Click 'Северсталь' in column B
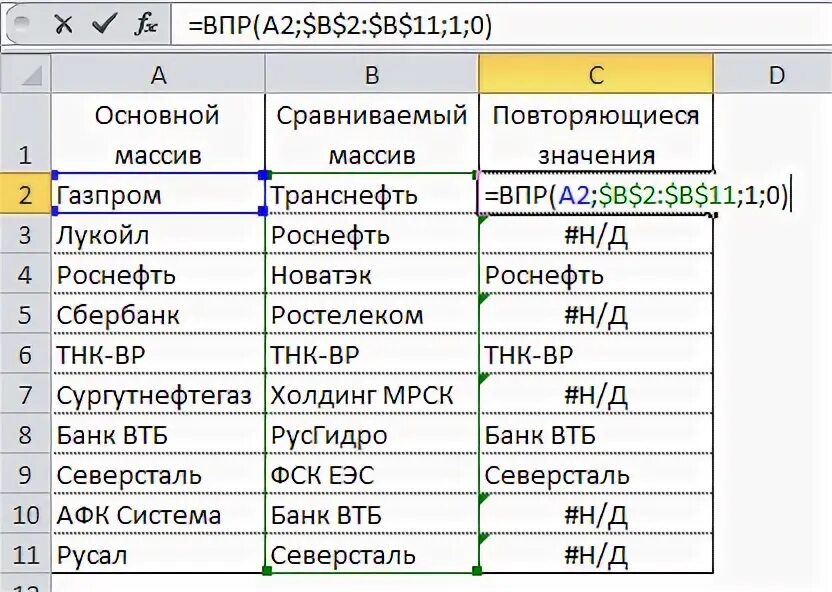832x592 pixels. 371,553
